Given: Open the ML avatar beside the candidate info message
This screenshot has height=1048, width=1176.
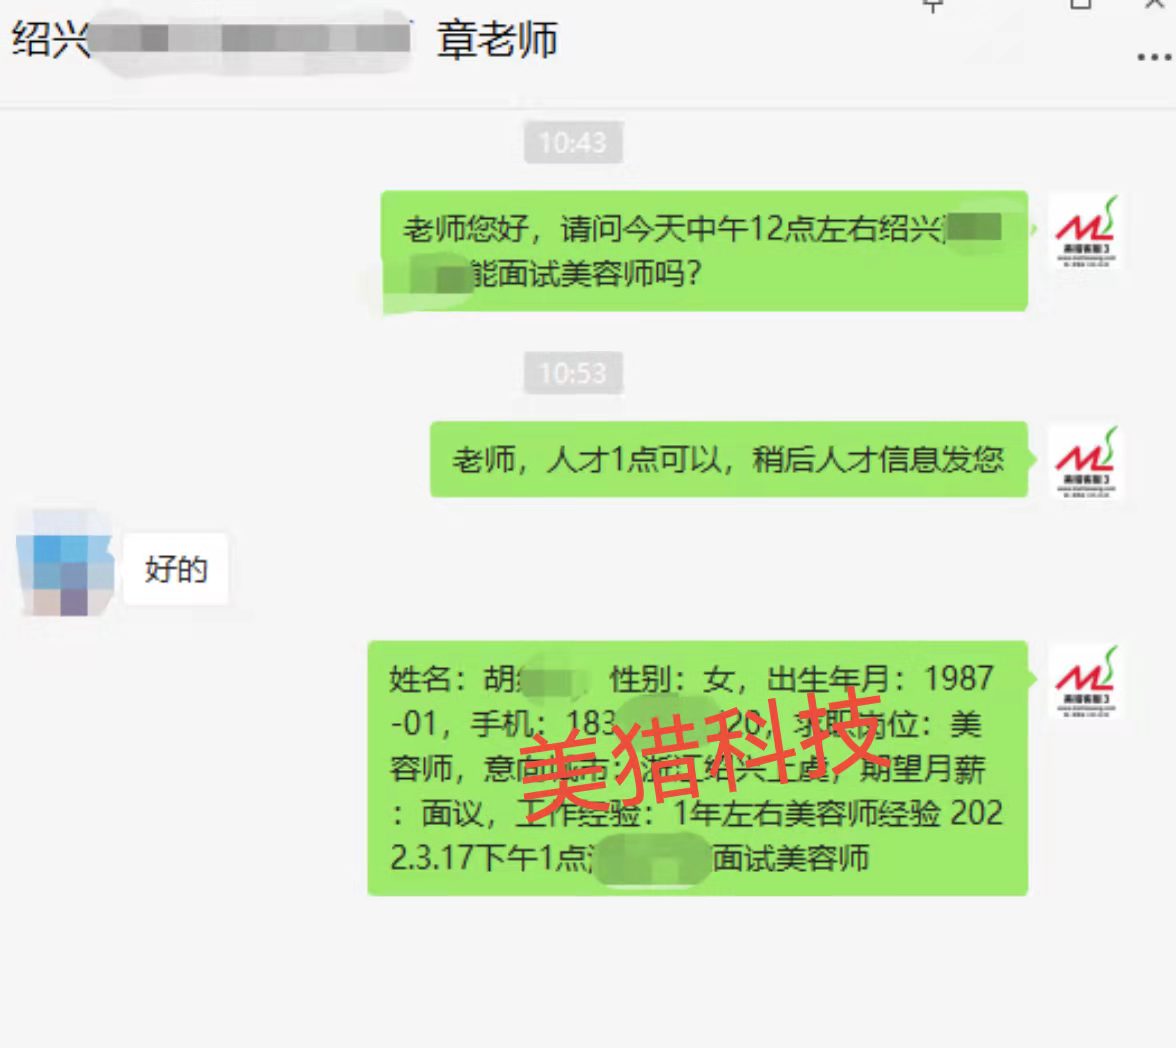Looking at the screenshot, I should [x=1085, y=681].
